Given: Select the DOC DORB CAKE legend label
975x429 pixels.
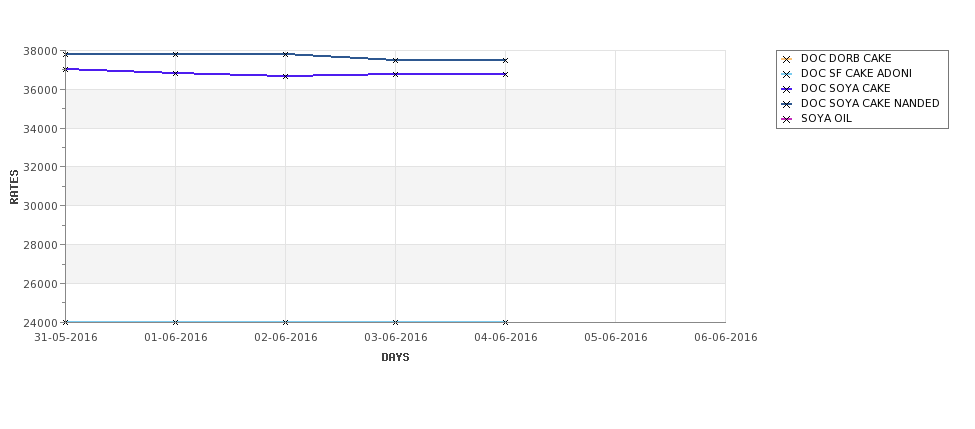Looking at the screenshot, I should (x=846, y=58).
